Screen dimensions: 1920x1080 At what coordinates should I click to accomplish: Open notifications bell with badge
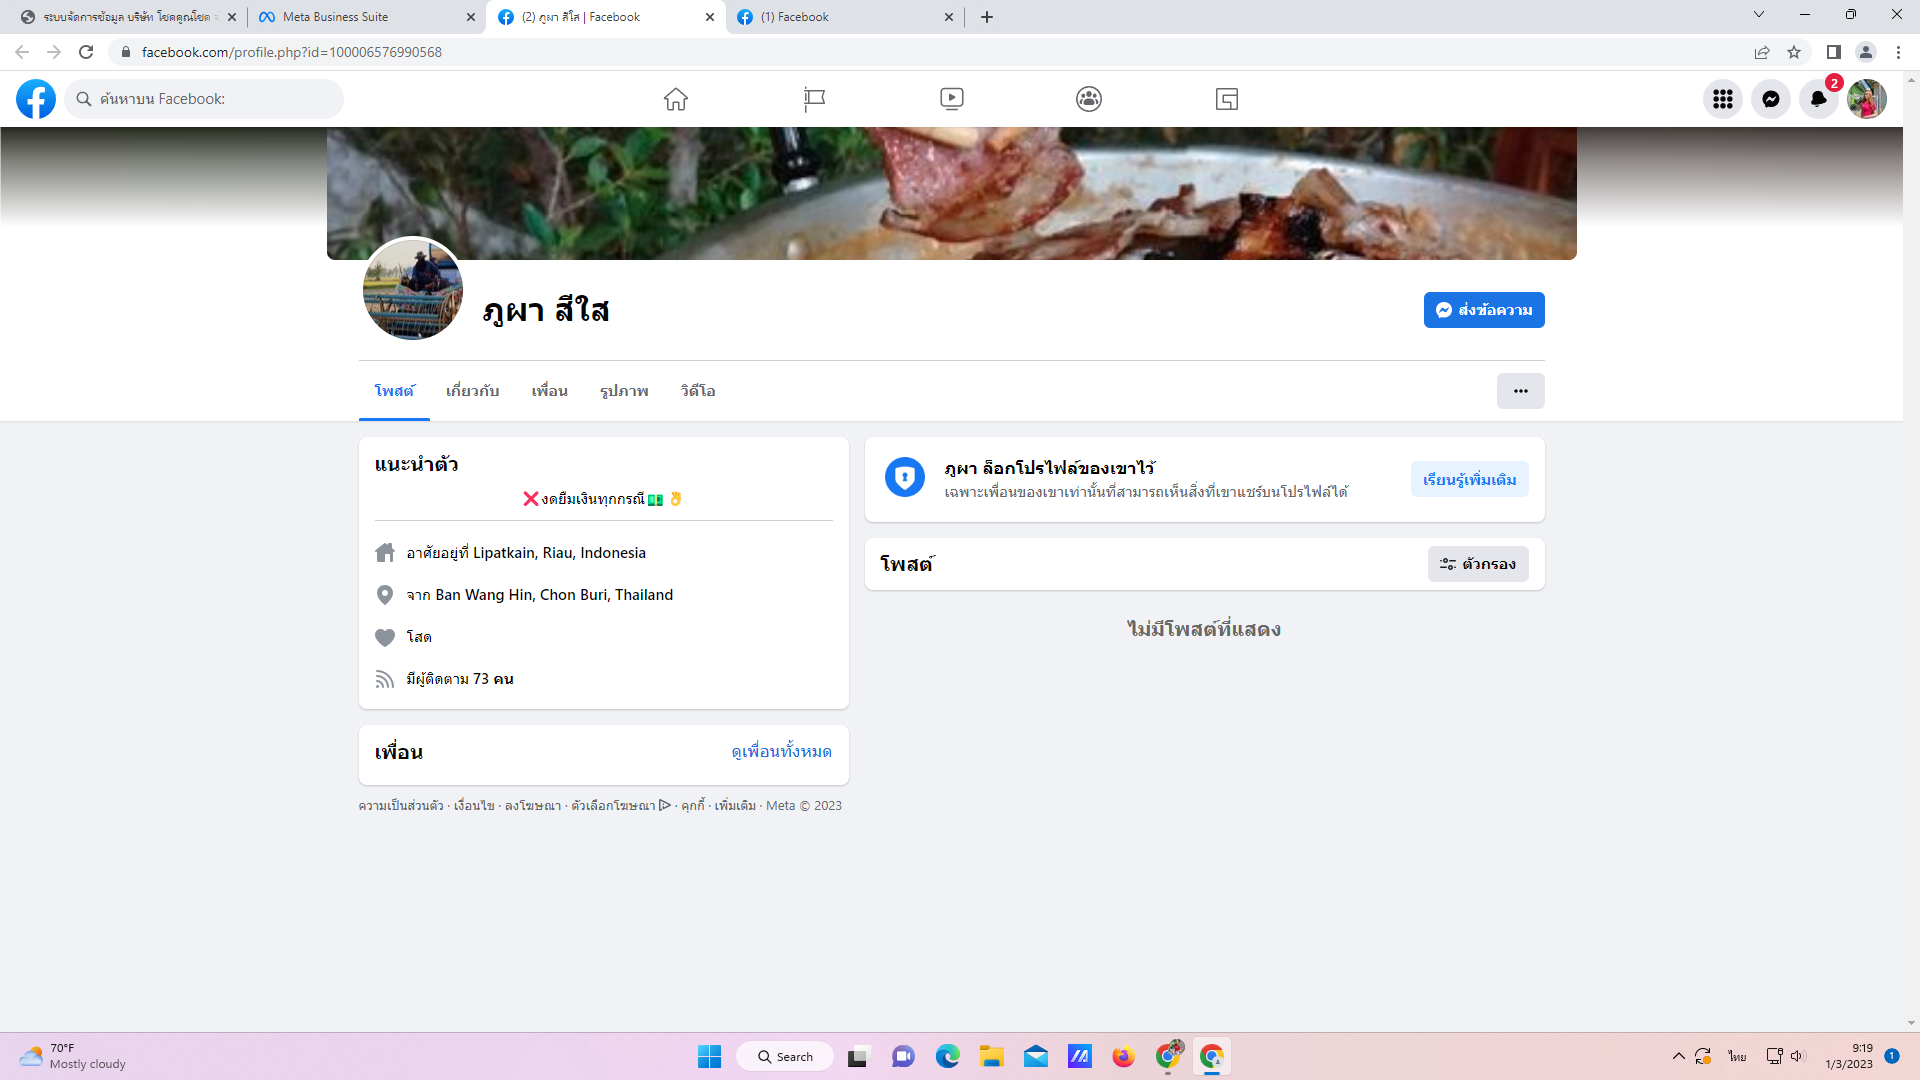tap(1818, 99)
